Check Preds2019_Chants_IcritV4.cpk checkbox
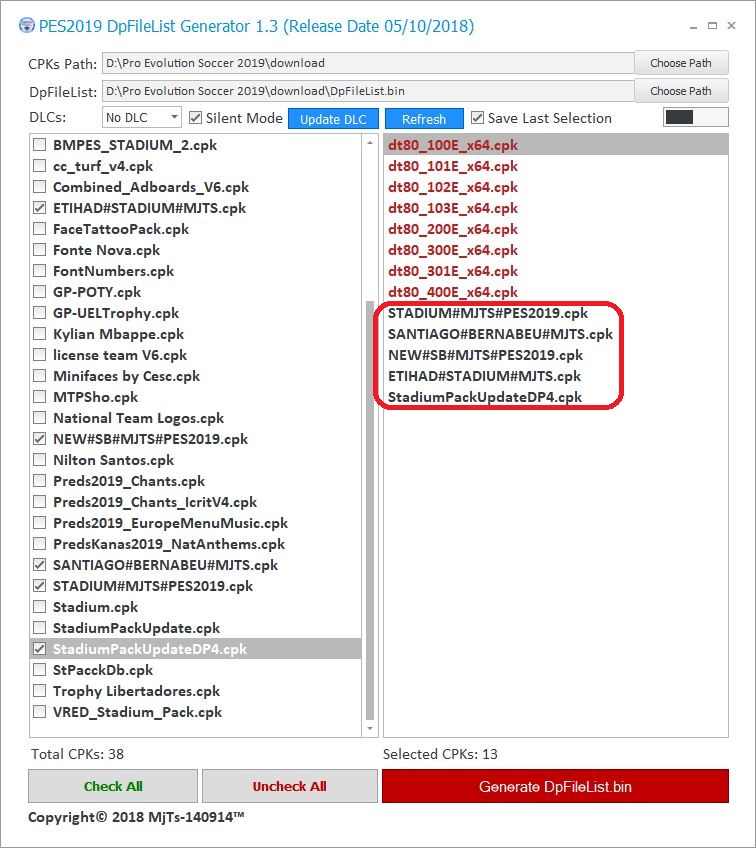This screenshot has height=848, width=756. coord(39,502)
